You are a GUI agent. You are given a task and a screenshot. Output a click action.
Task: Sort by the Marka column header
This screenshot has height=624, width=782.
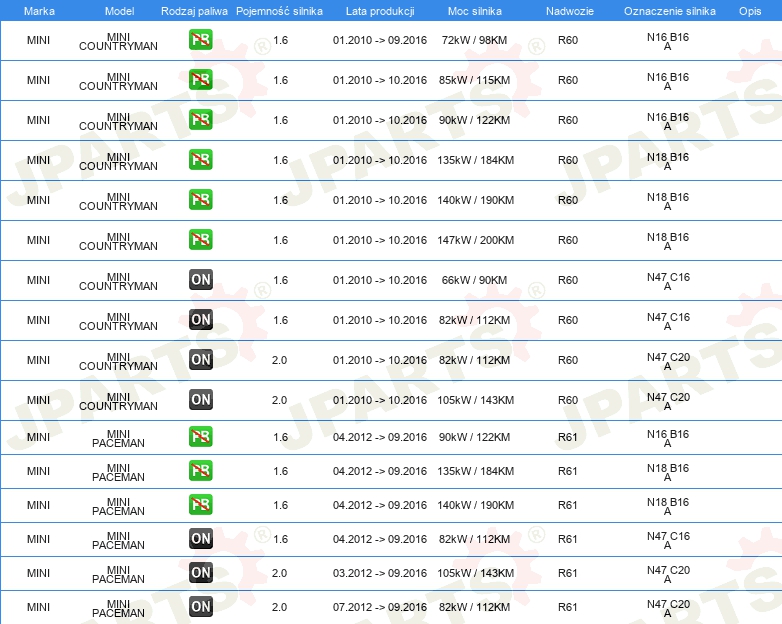[x=39, y=11]
